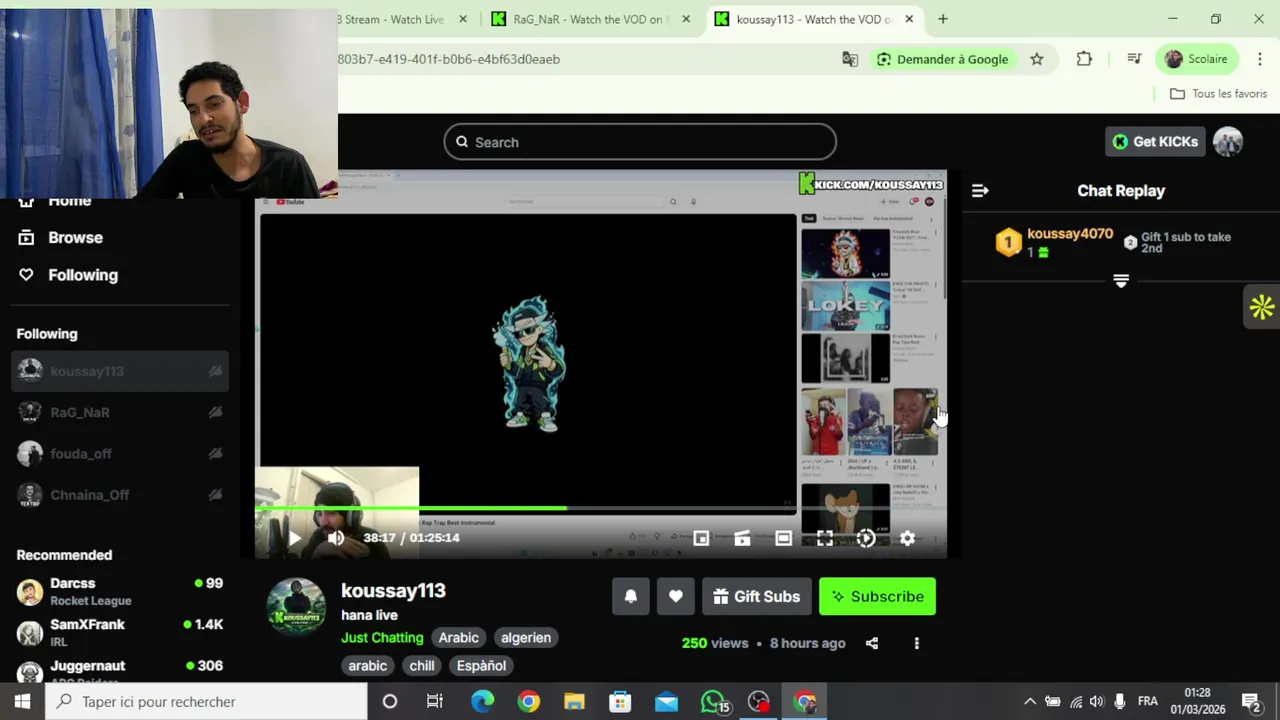The height and width of the screenshot is (720, 1280).
Task: Create a clip from the video
Action: (x=742, y=538)
